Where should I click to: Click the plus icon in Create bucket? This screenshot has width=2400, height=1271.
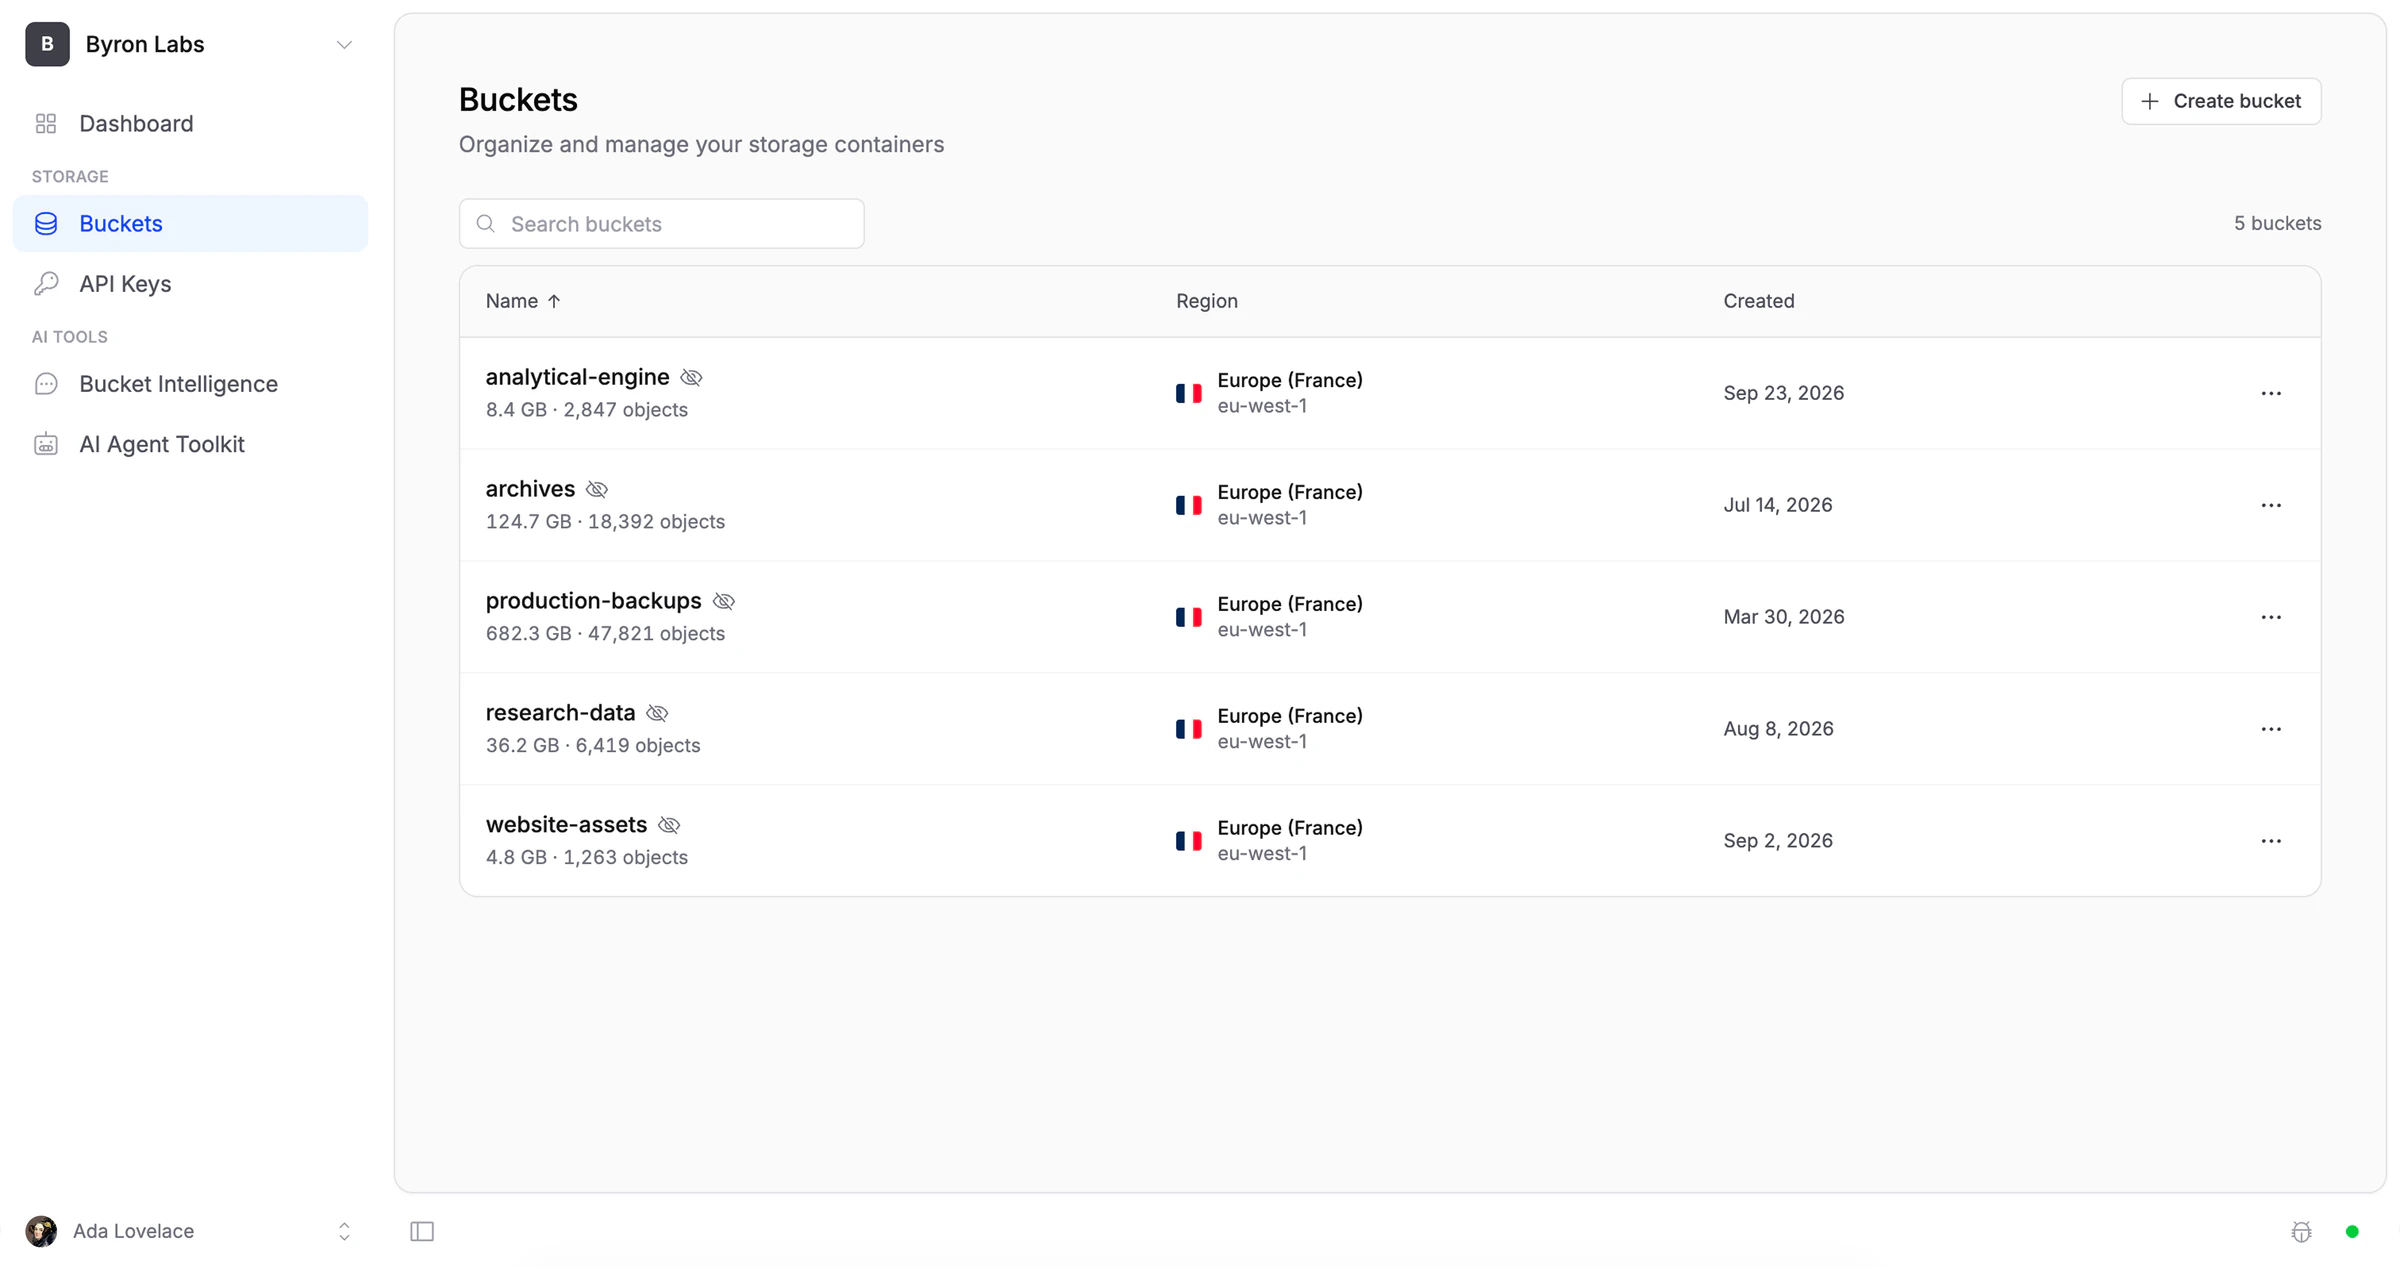2150,101
